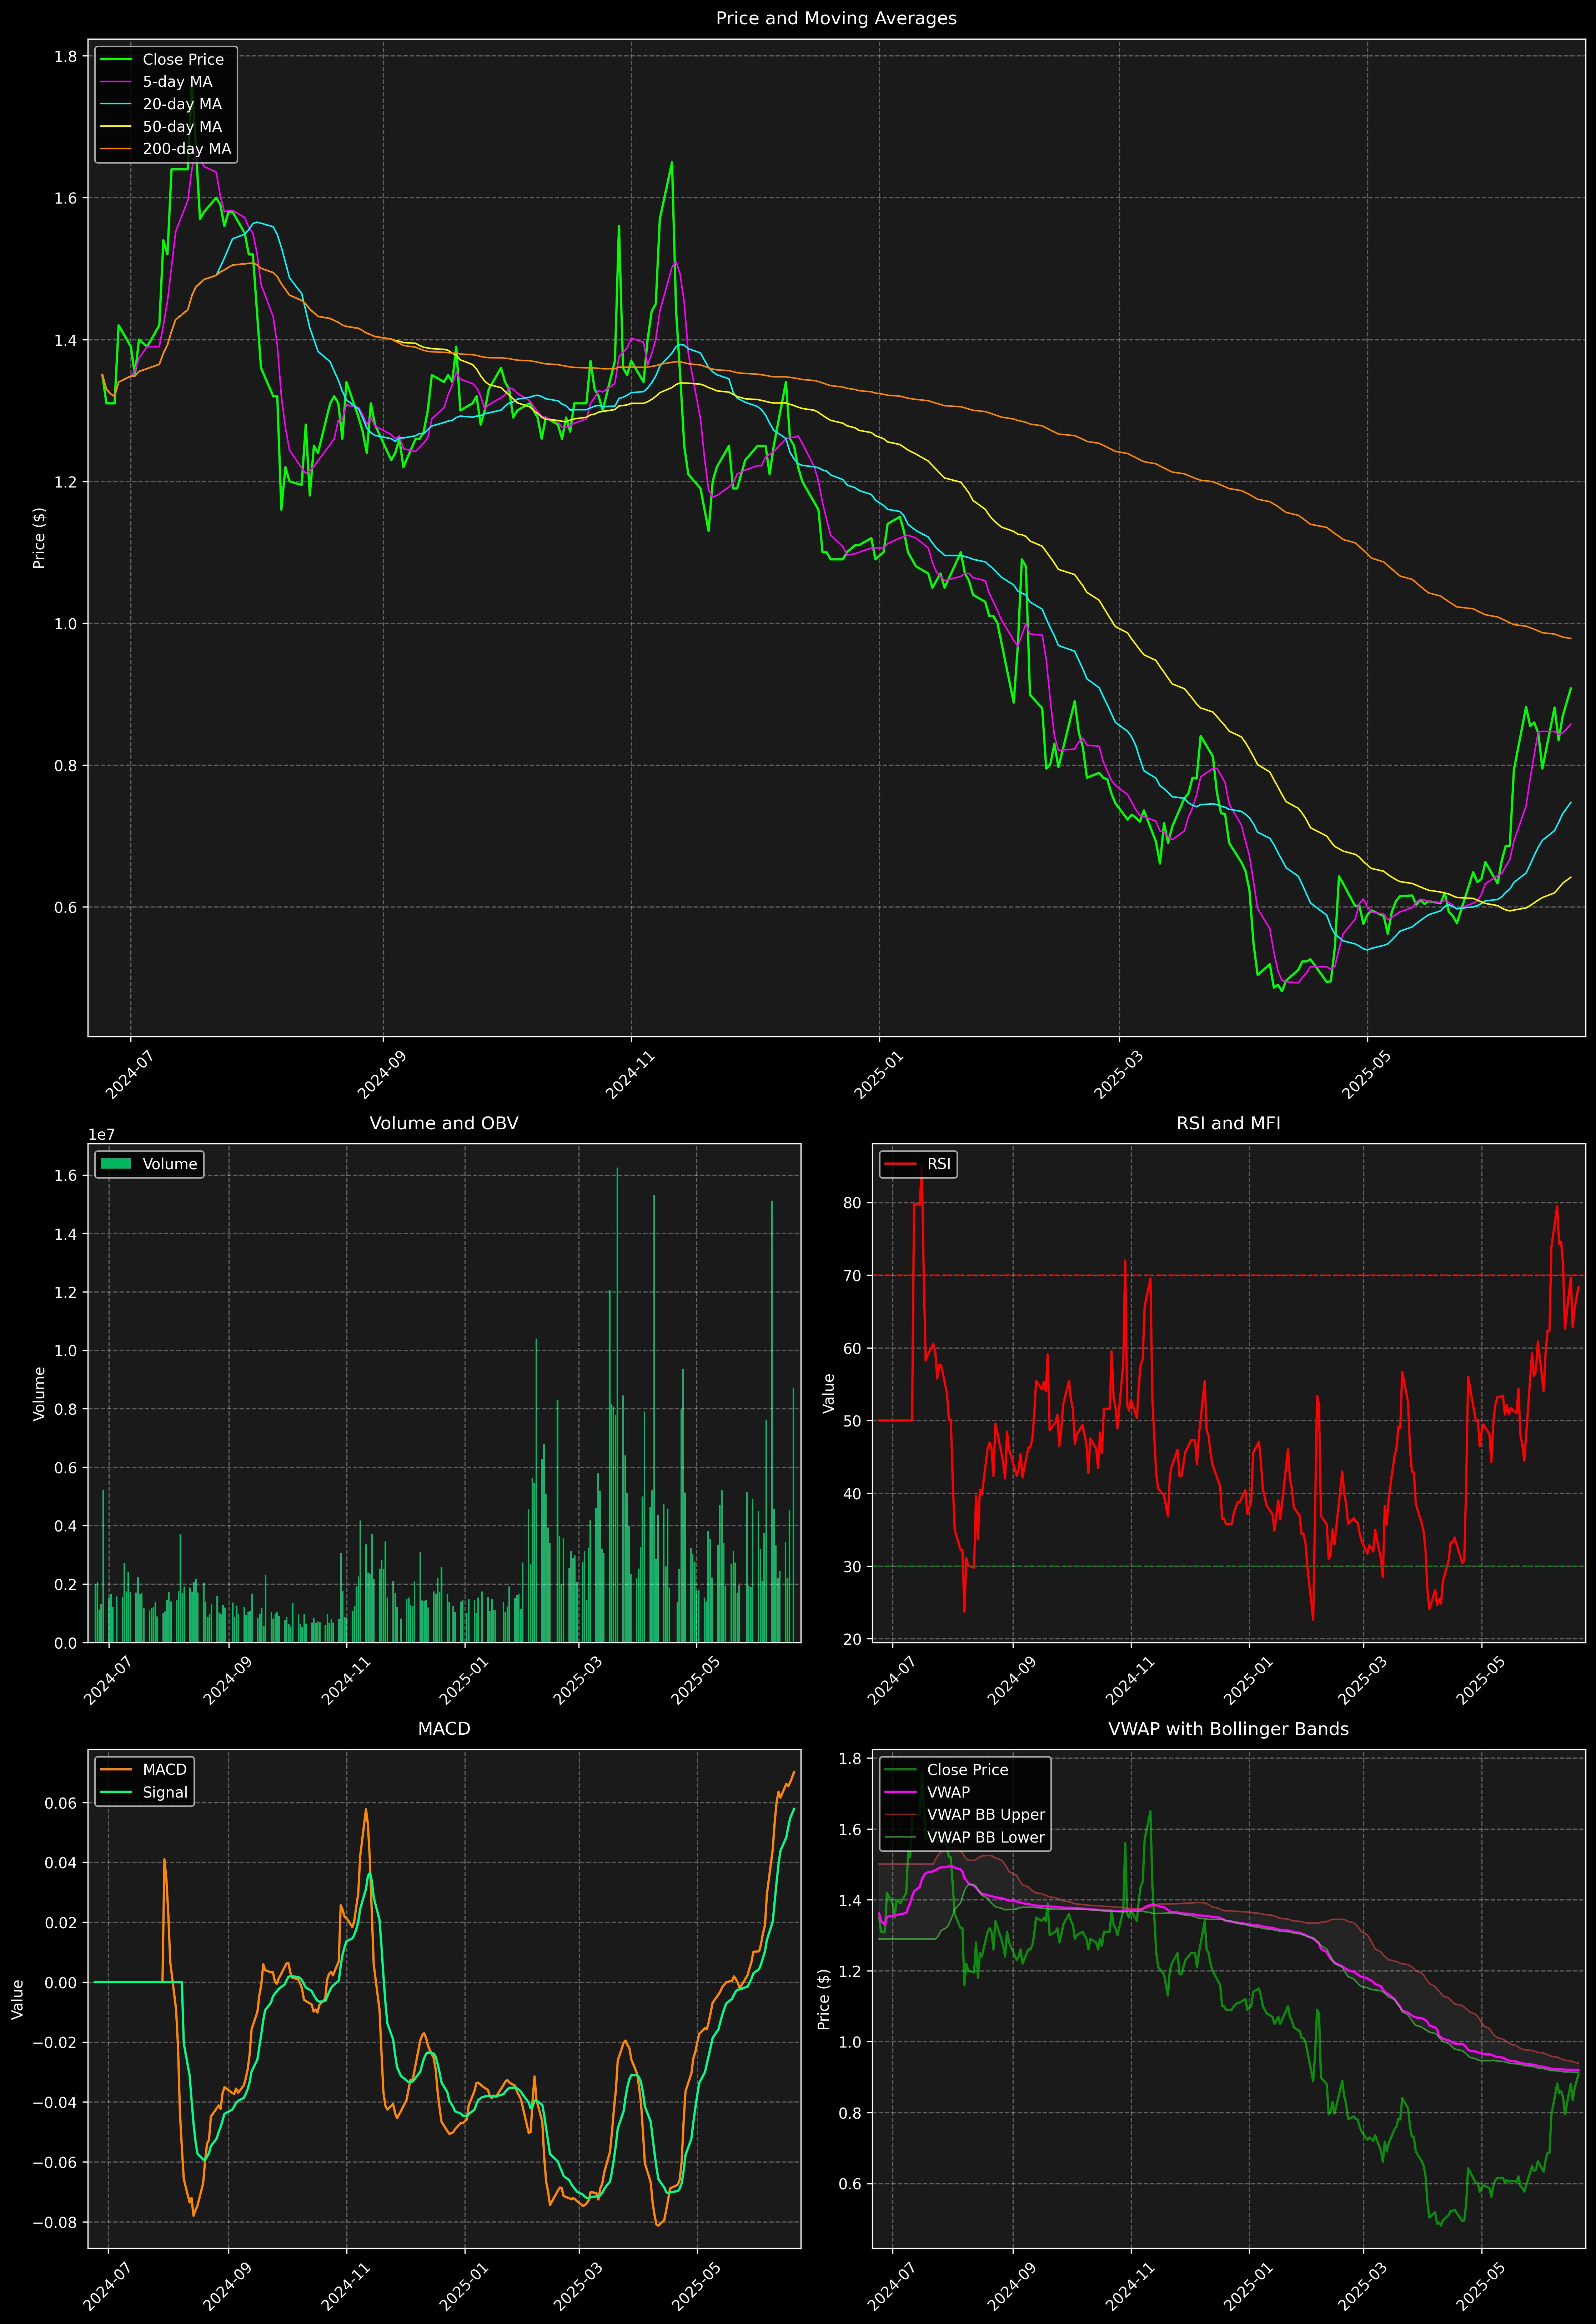
Task: Click the '20-day MA' legend entry
Action: [161, 104]
